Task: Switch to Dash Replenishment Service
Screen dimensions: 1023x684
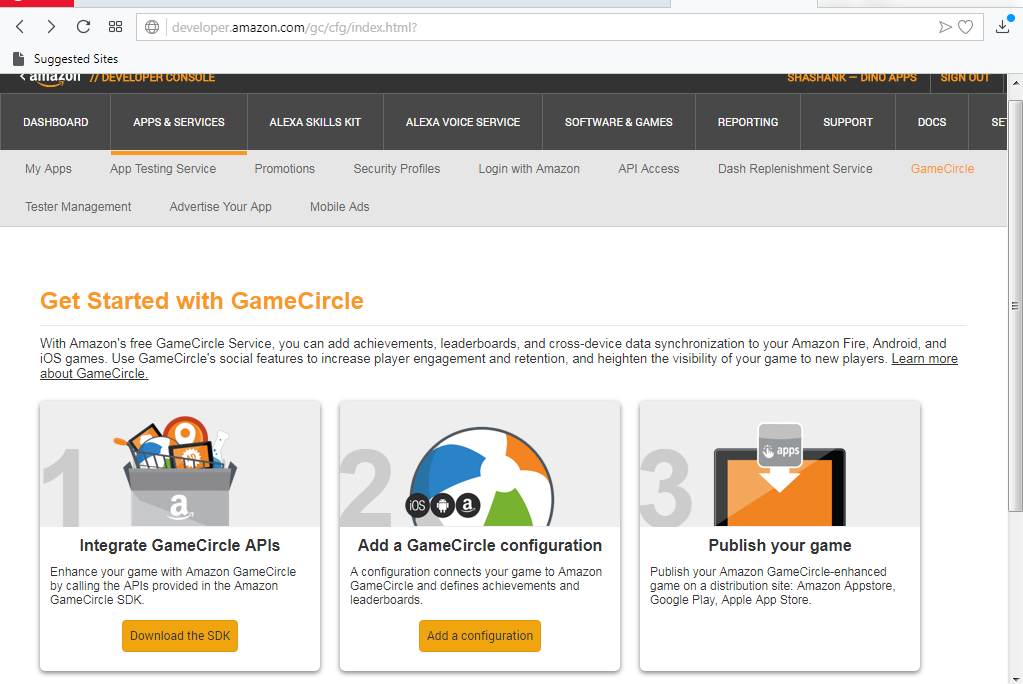Action: [794, 169]
